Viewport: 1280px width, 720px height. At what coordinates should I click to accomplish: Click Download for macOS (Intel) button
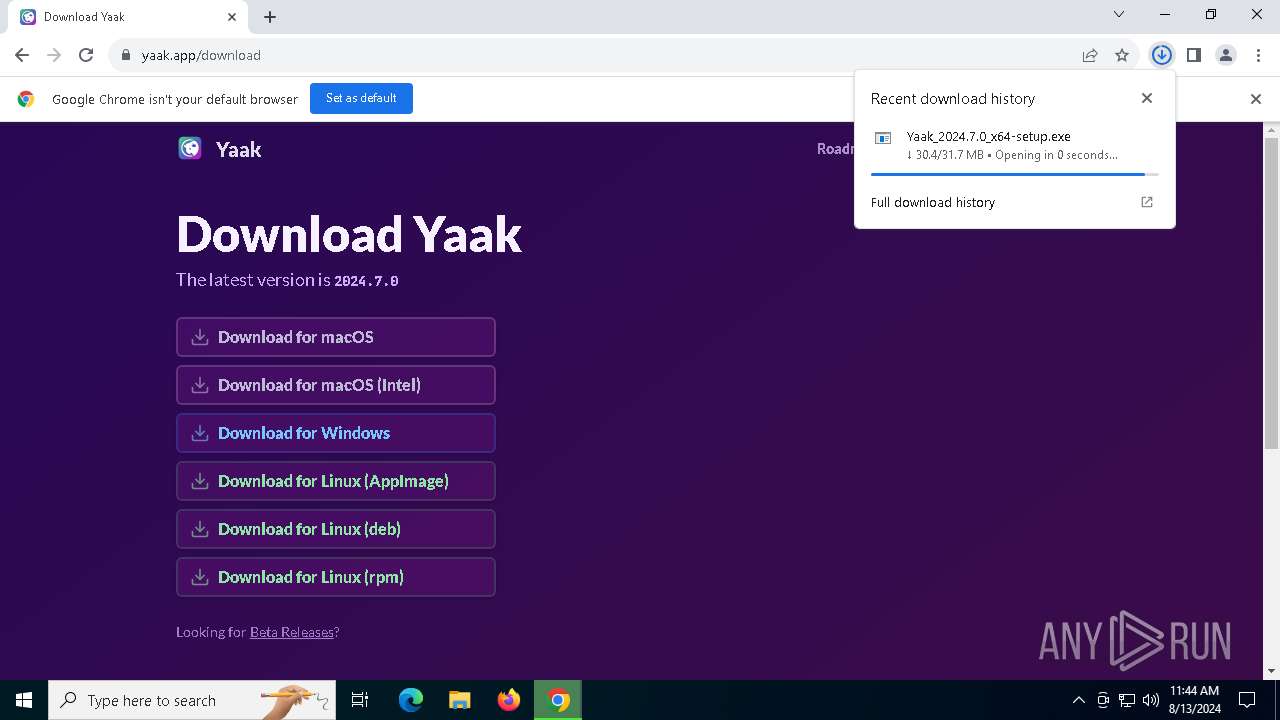click(336, 385)
